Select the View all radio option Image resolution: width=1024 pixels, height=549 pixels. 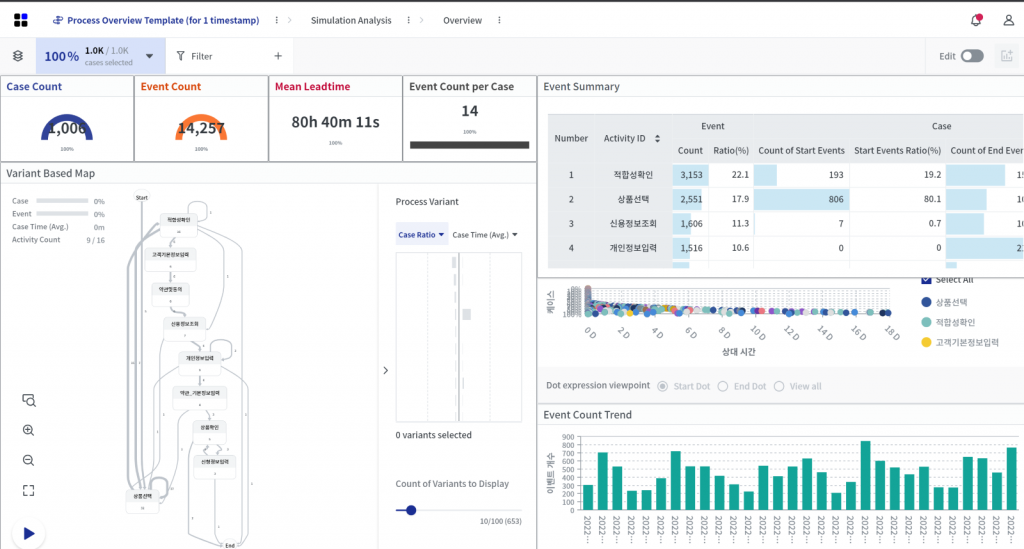(x=779, y=386)
